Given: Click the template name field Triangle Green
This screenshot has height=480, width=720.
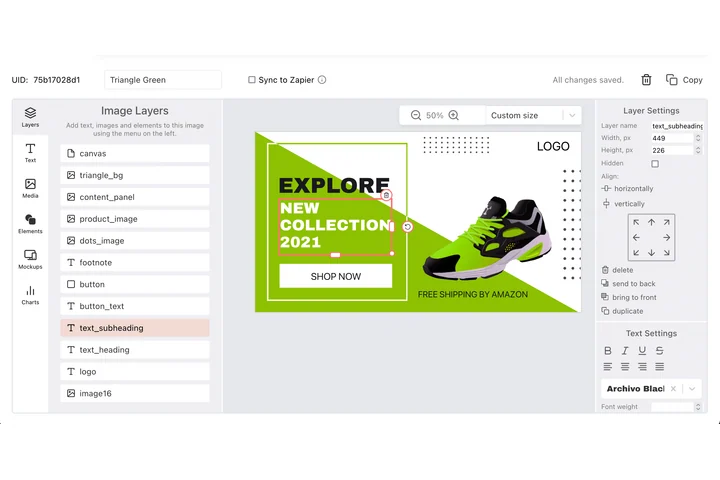Looking at the screenshot, I should point(163,80).
